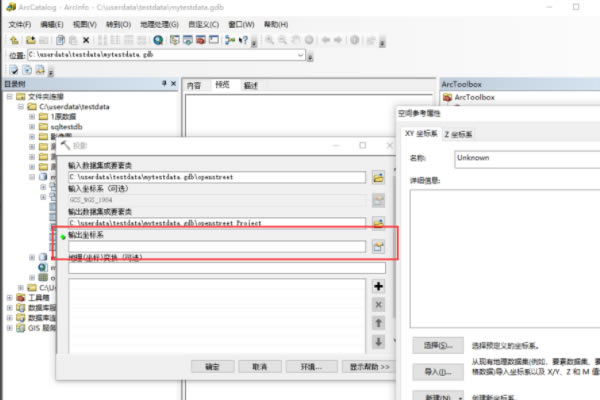Click the Go Forward arrow icon
This screenshot has height=400, width=600.
click(338, 40)
